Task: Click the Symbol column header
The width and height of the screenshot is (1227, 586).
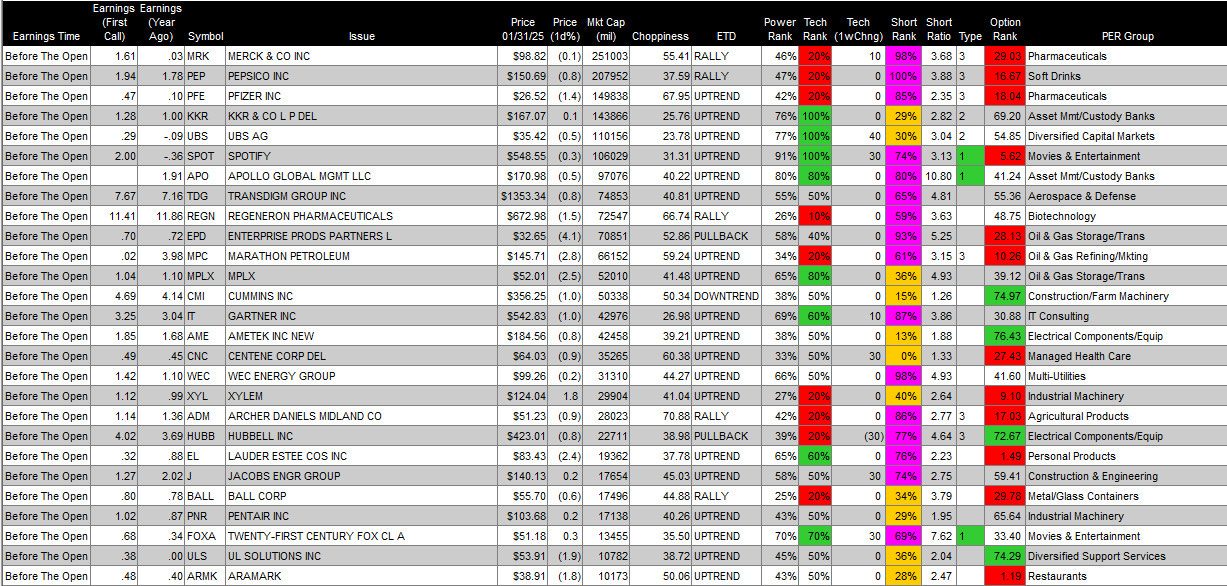Action: click(x=205, y=36)
